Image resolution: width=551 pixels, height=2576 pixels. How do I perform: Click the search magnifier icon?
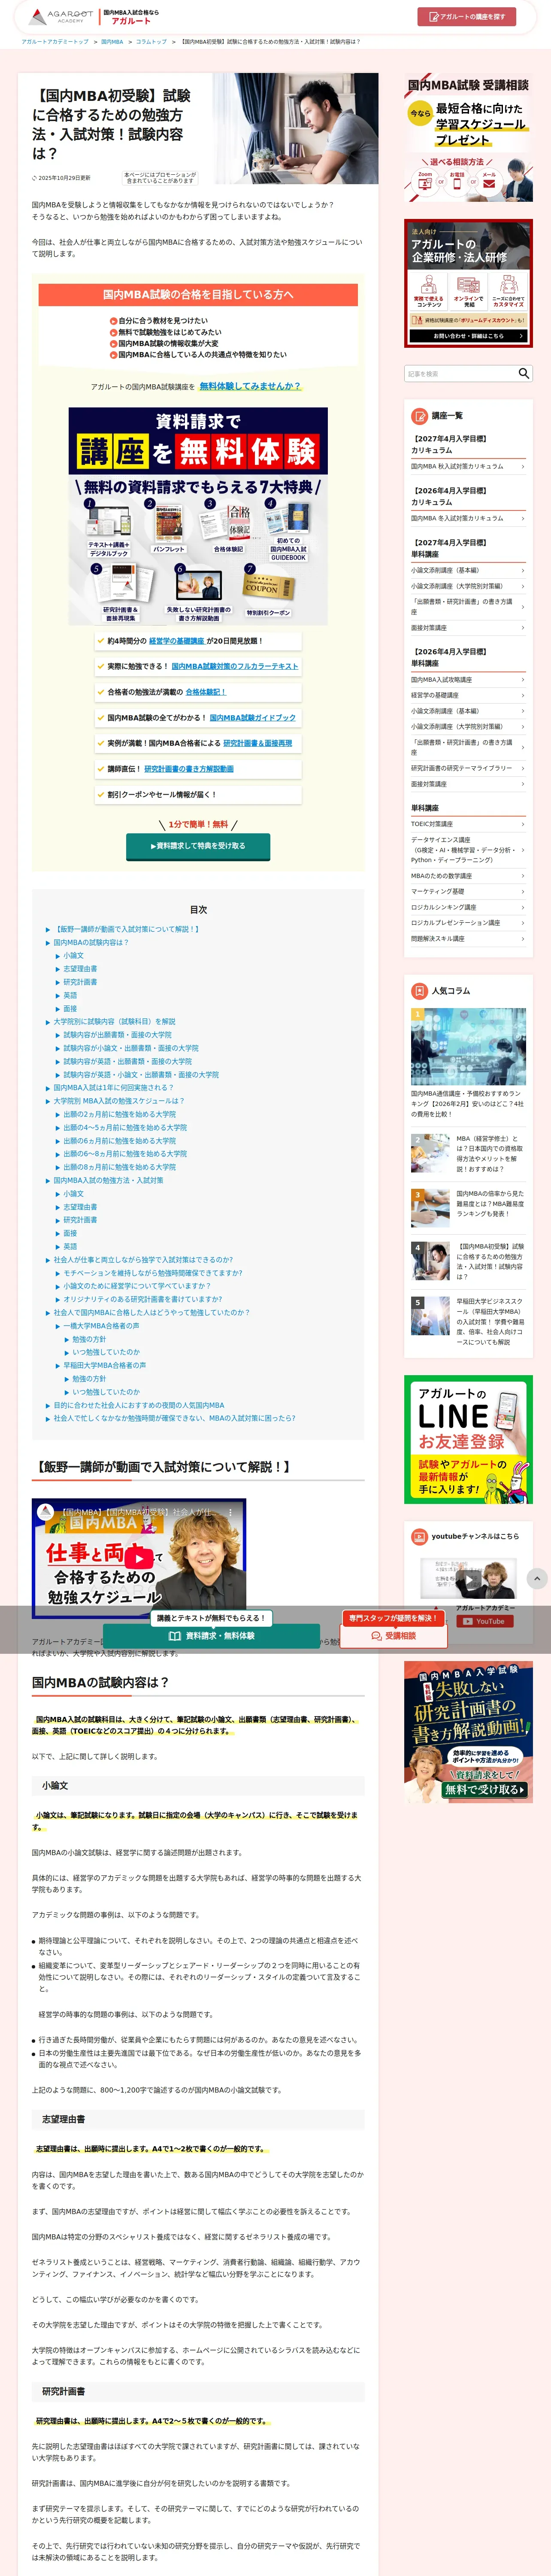(523, 373)
